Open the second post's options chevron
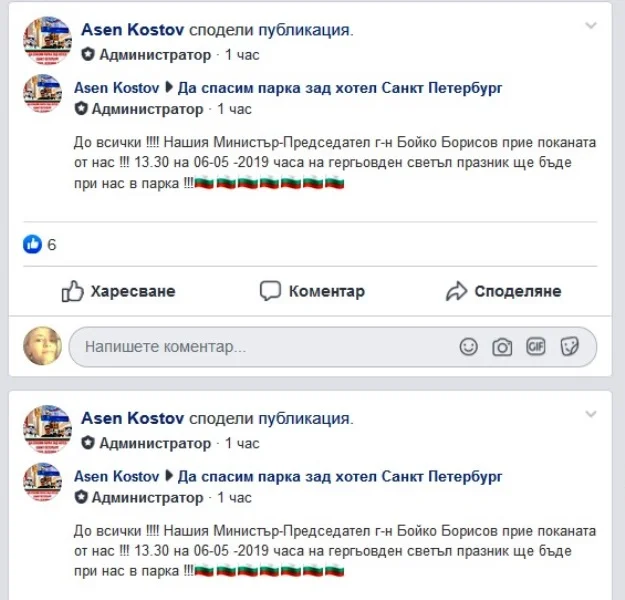The image size is (625, 600). click(590, 415)
